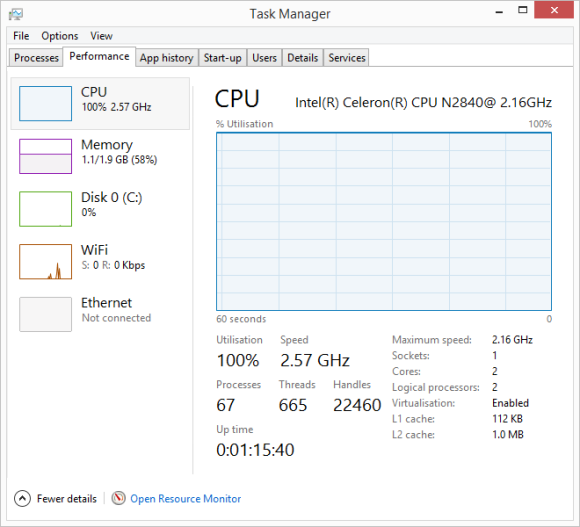Switch to the Processes tab
580x527 pixels.
[x=36, y=58]
